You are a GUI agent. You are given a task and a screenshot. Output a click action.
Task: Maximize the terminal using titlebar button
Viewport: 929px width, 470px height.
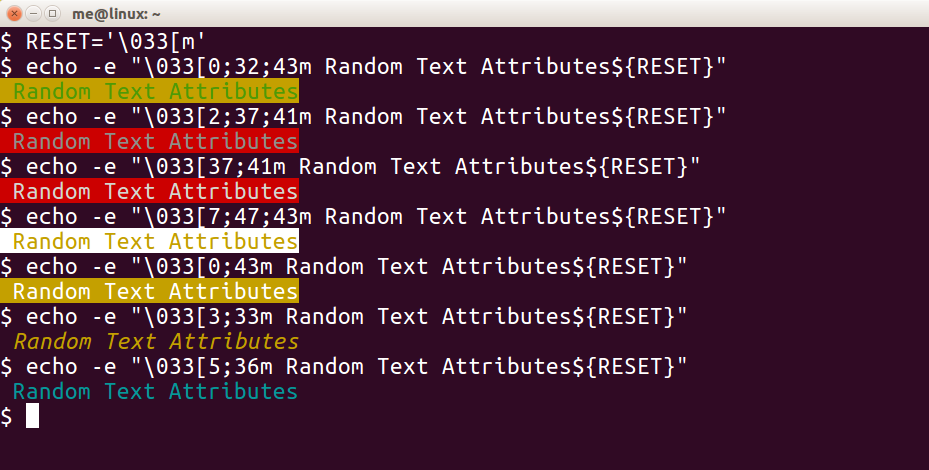(x=52, y=13)
